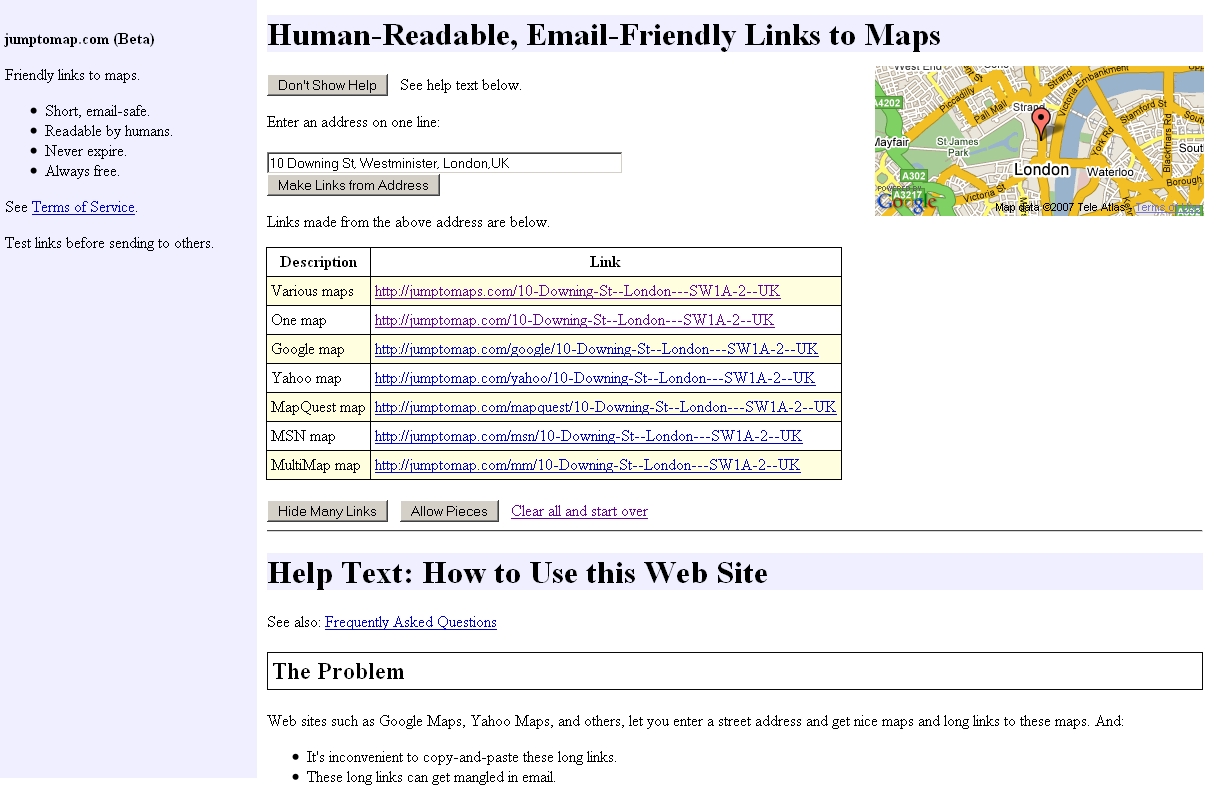Click the Hide Many Links button

point(327,511)
